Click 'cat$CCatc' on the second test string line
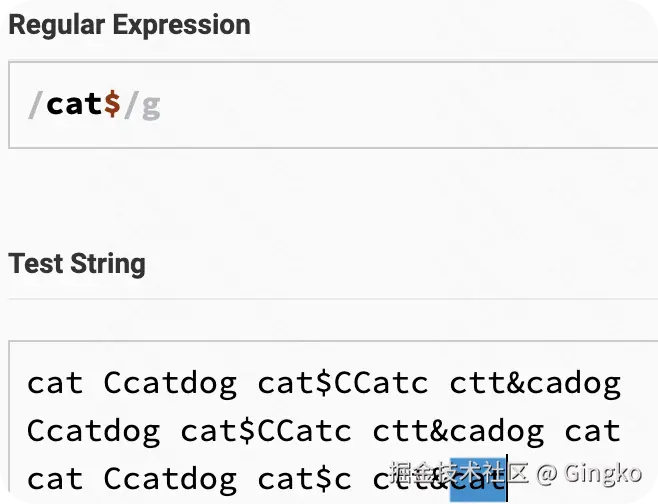 click(x=266, y=432)
